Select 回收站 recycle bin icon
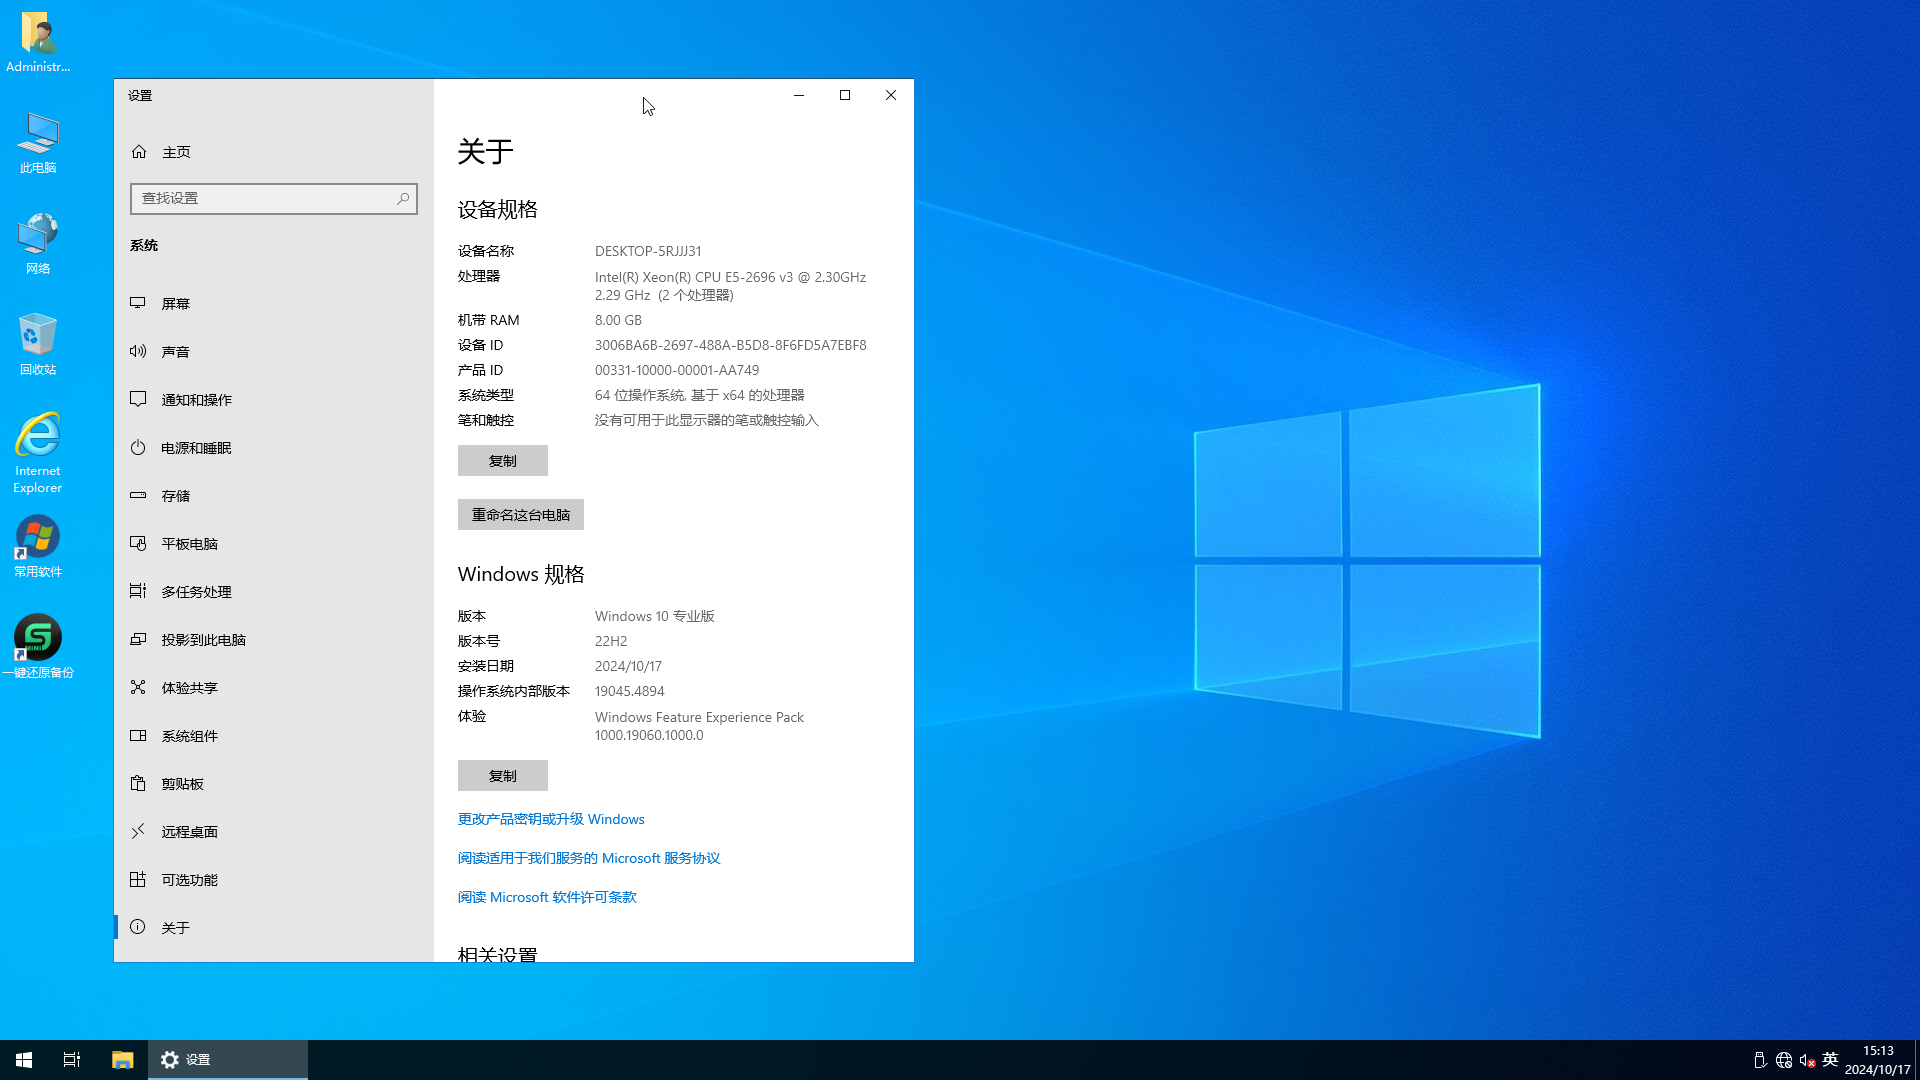Image resolution: width=1920 pixels, height=1080 pixels. 38,344
